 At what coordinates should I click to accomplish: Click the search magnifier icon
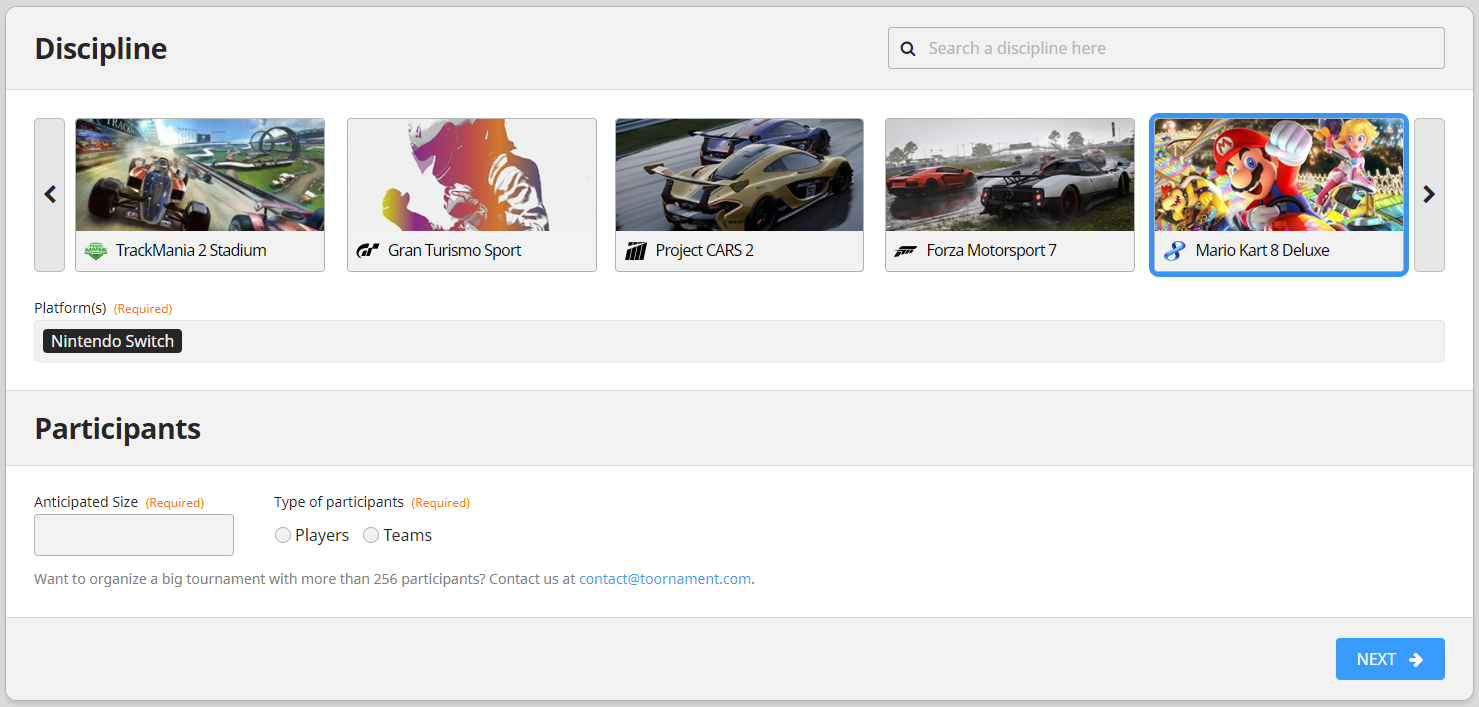(x=908, y=48)
